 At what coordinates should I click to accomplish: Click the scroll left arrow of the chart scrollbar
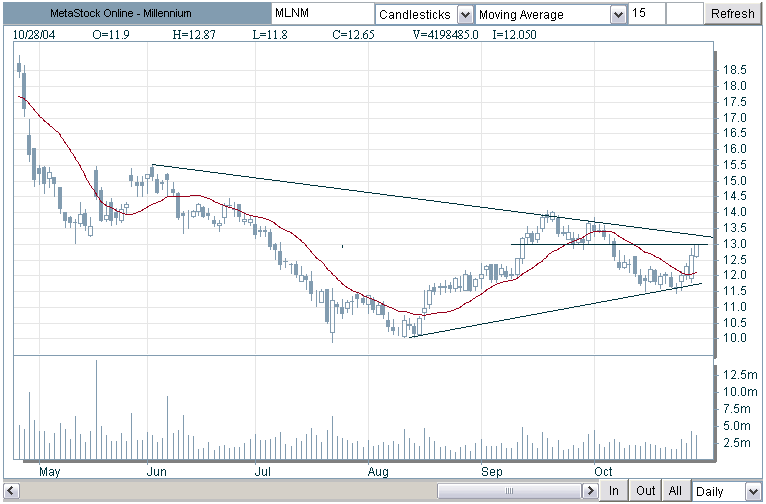[11, 490]
